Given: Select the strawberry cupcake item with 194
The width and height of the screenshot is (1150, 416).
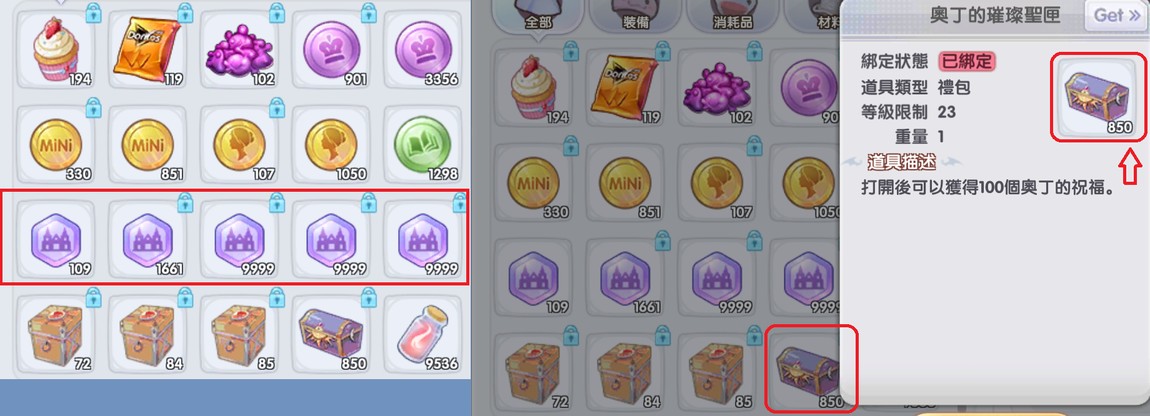Looking at the screenshot, I should [x=56, y=50].
